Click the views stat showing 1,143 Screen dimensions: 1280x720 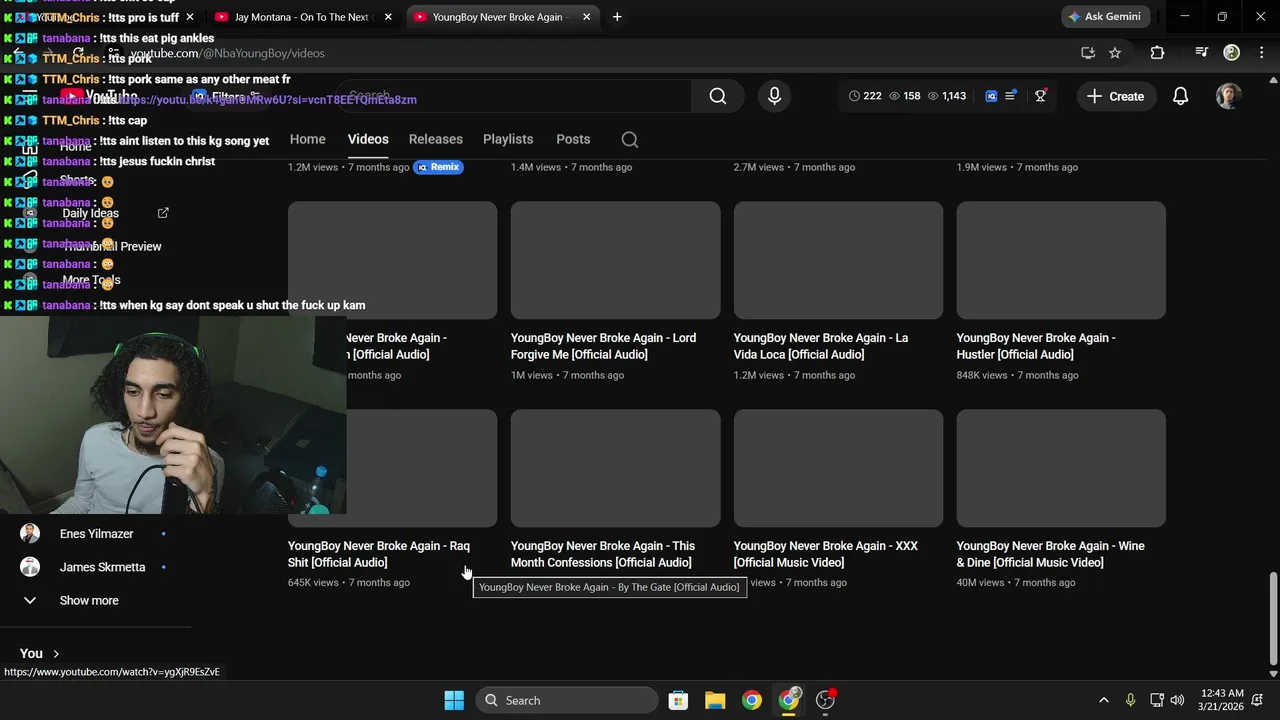[947, 96]
